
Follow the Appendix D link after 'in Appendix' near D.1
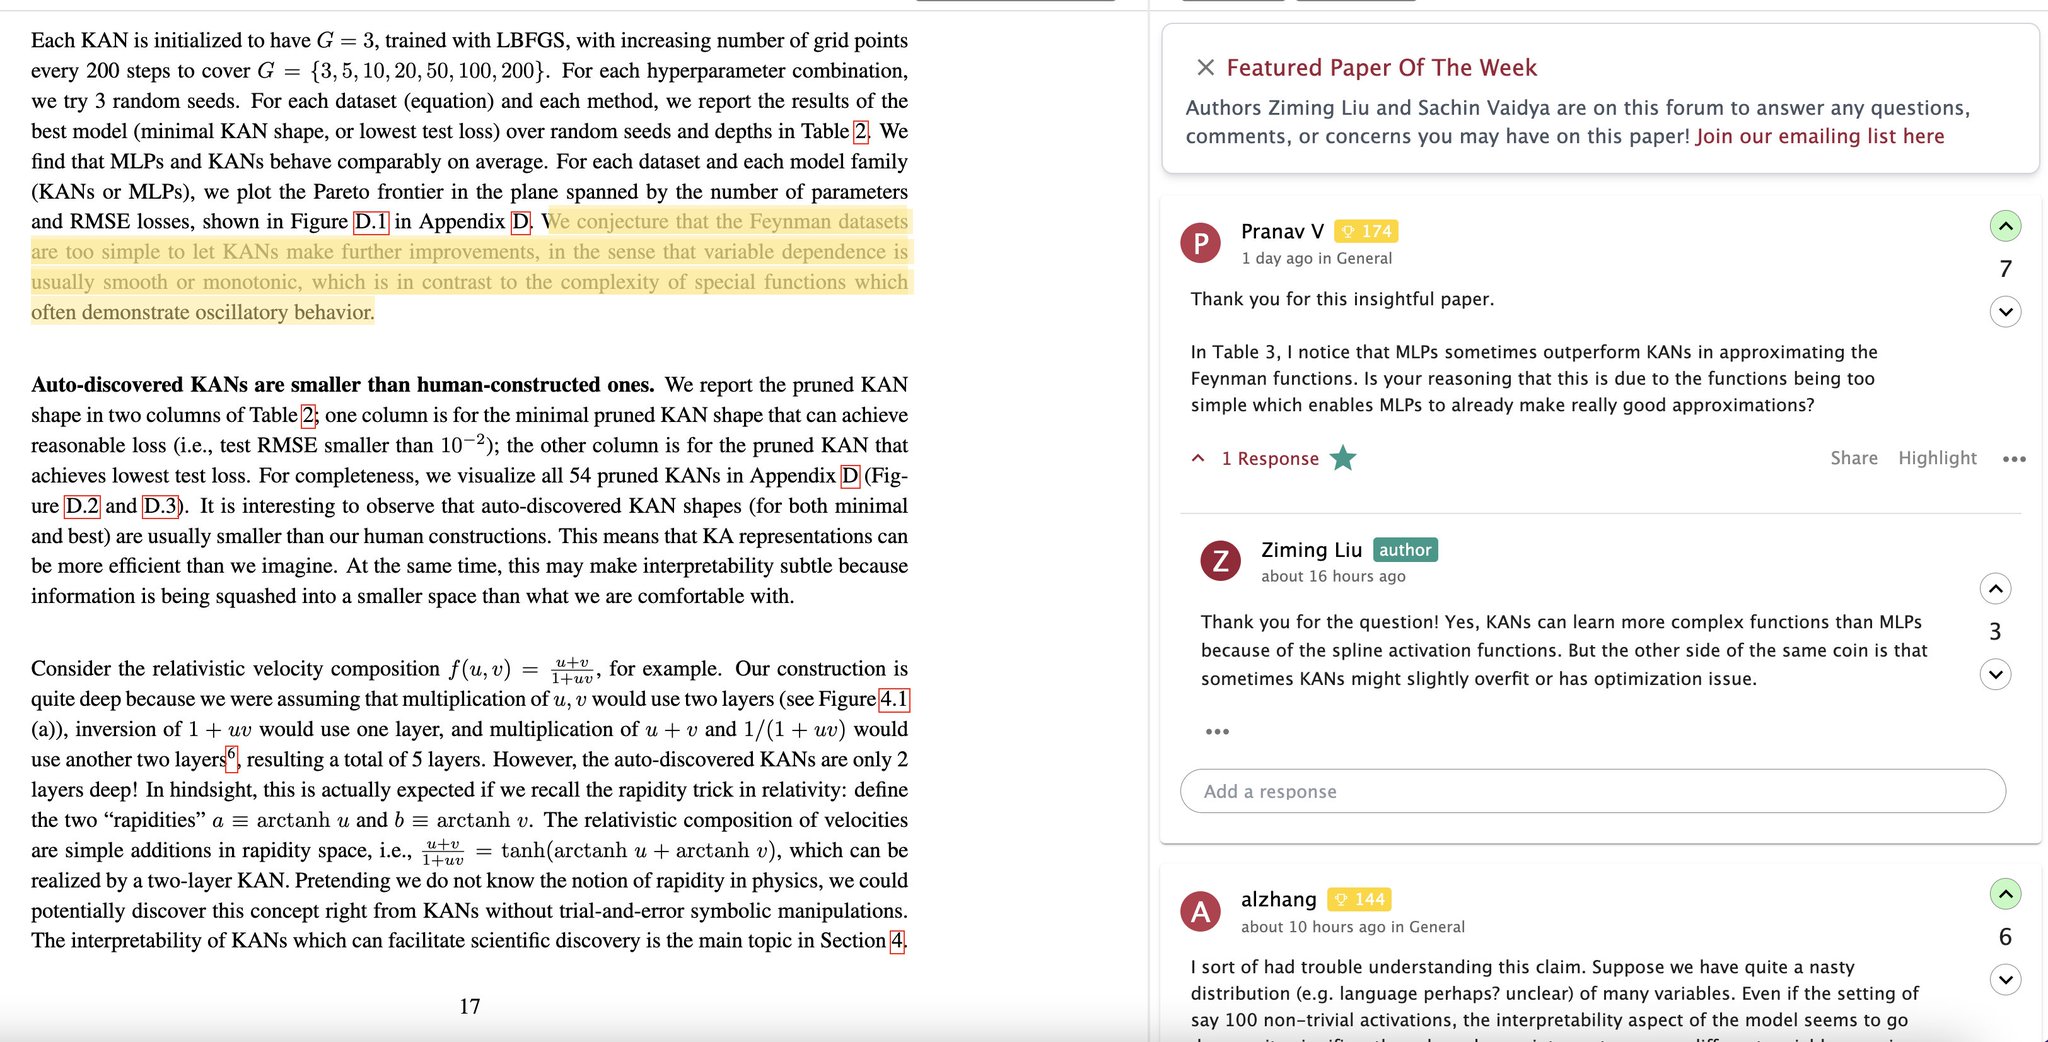tap(521, 221)
